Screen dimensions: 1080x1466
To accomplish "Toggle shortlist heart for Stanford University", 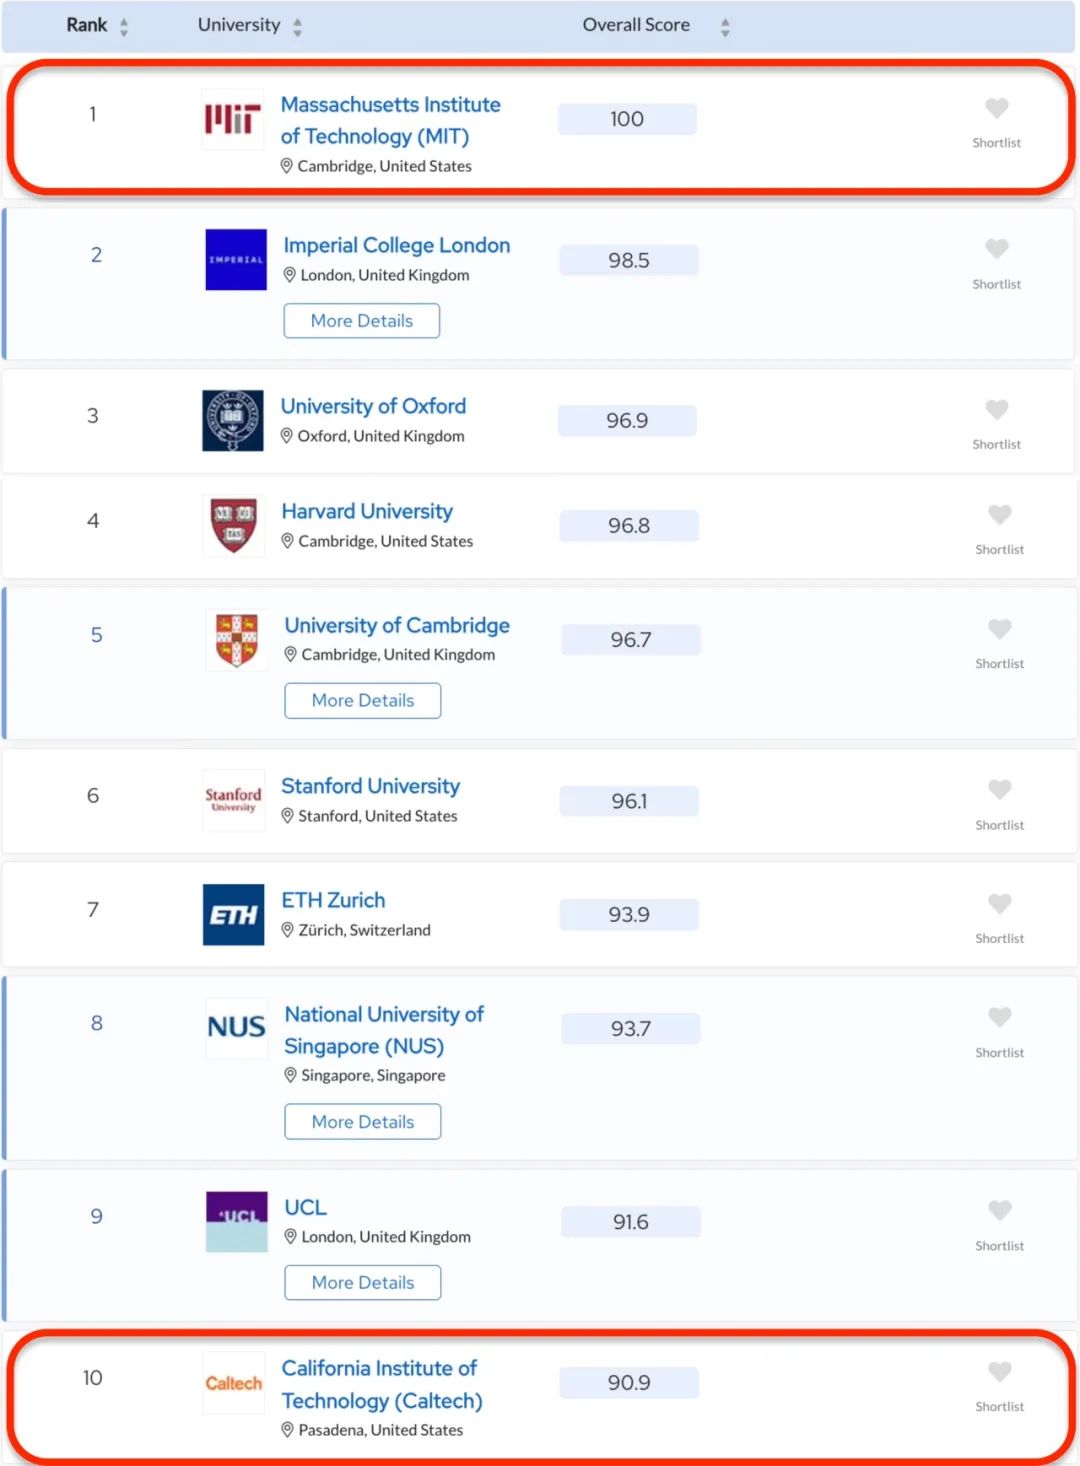I will 1000,790.
